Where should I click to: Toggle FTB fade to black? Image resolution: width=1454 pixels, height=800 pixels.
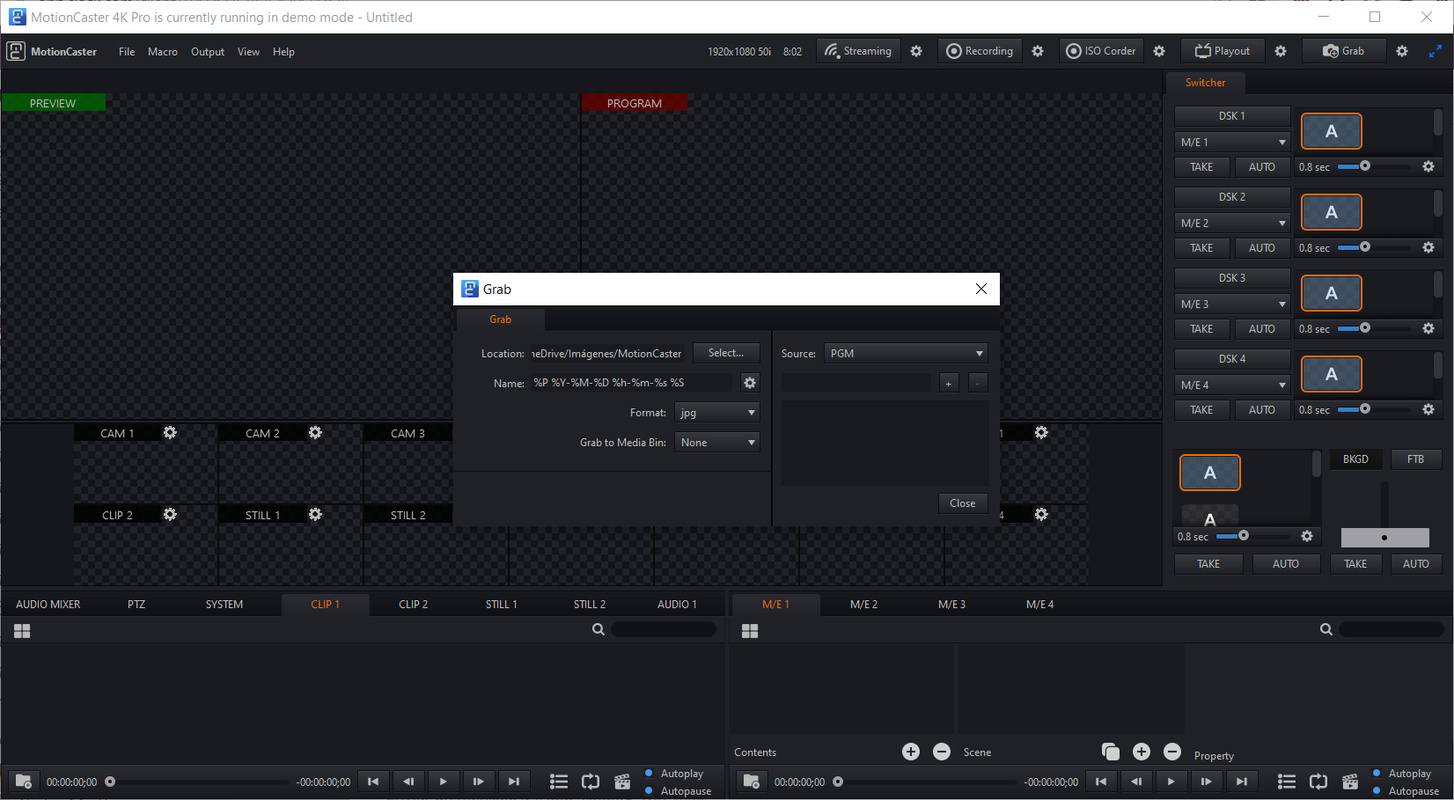(1415, 459)
